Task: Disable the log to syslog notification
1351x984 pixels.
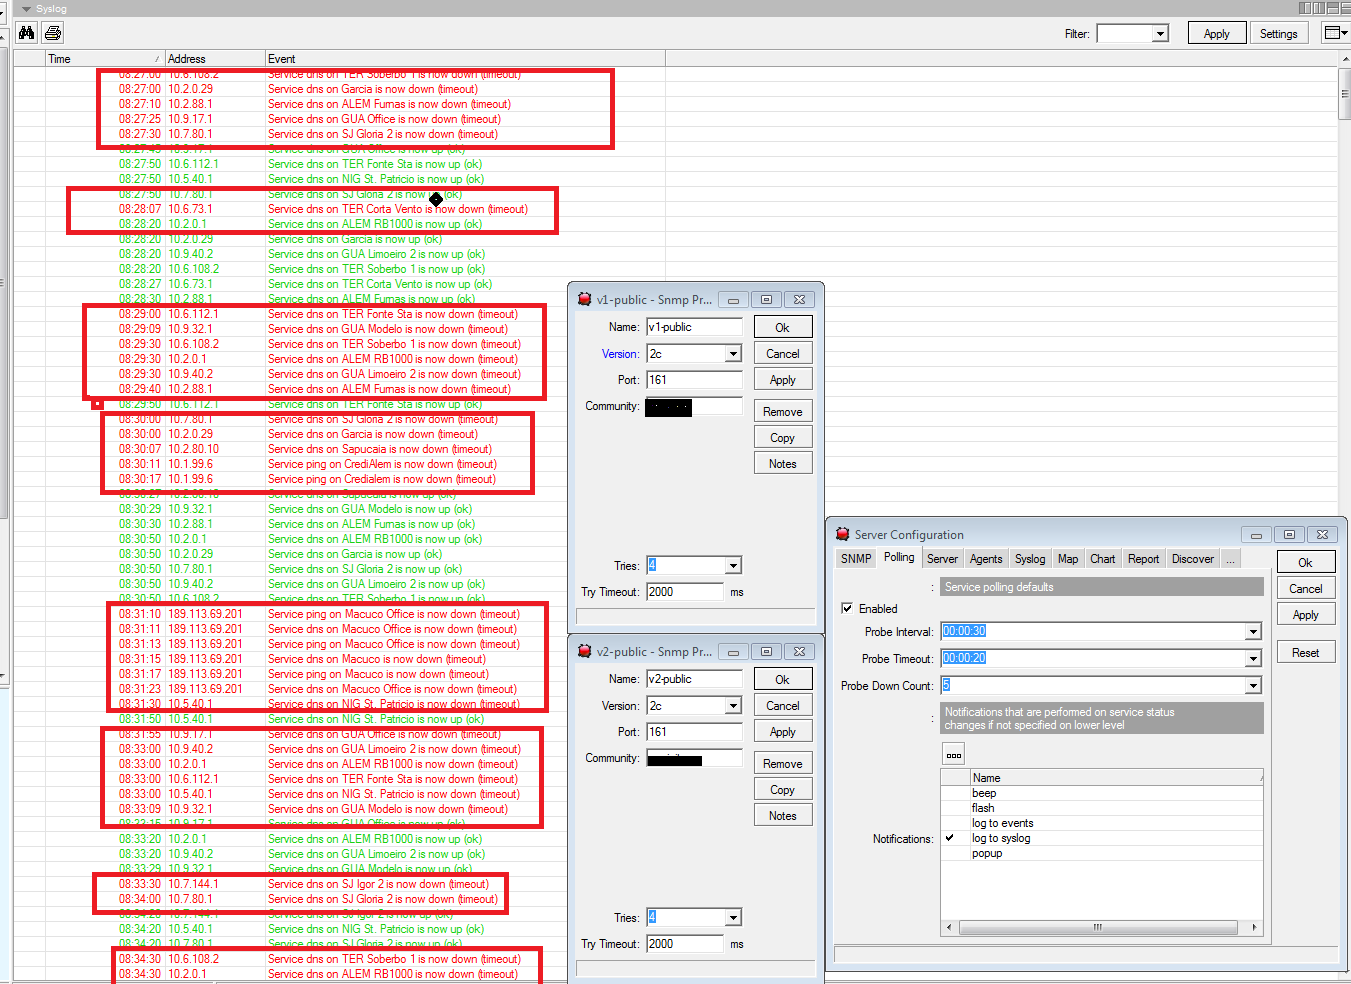Action: click(x=950, y=838)
